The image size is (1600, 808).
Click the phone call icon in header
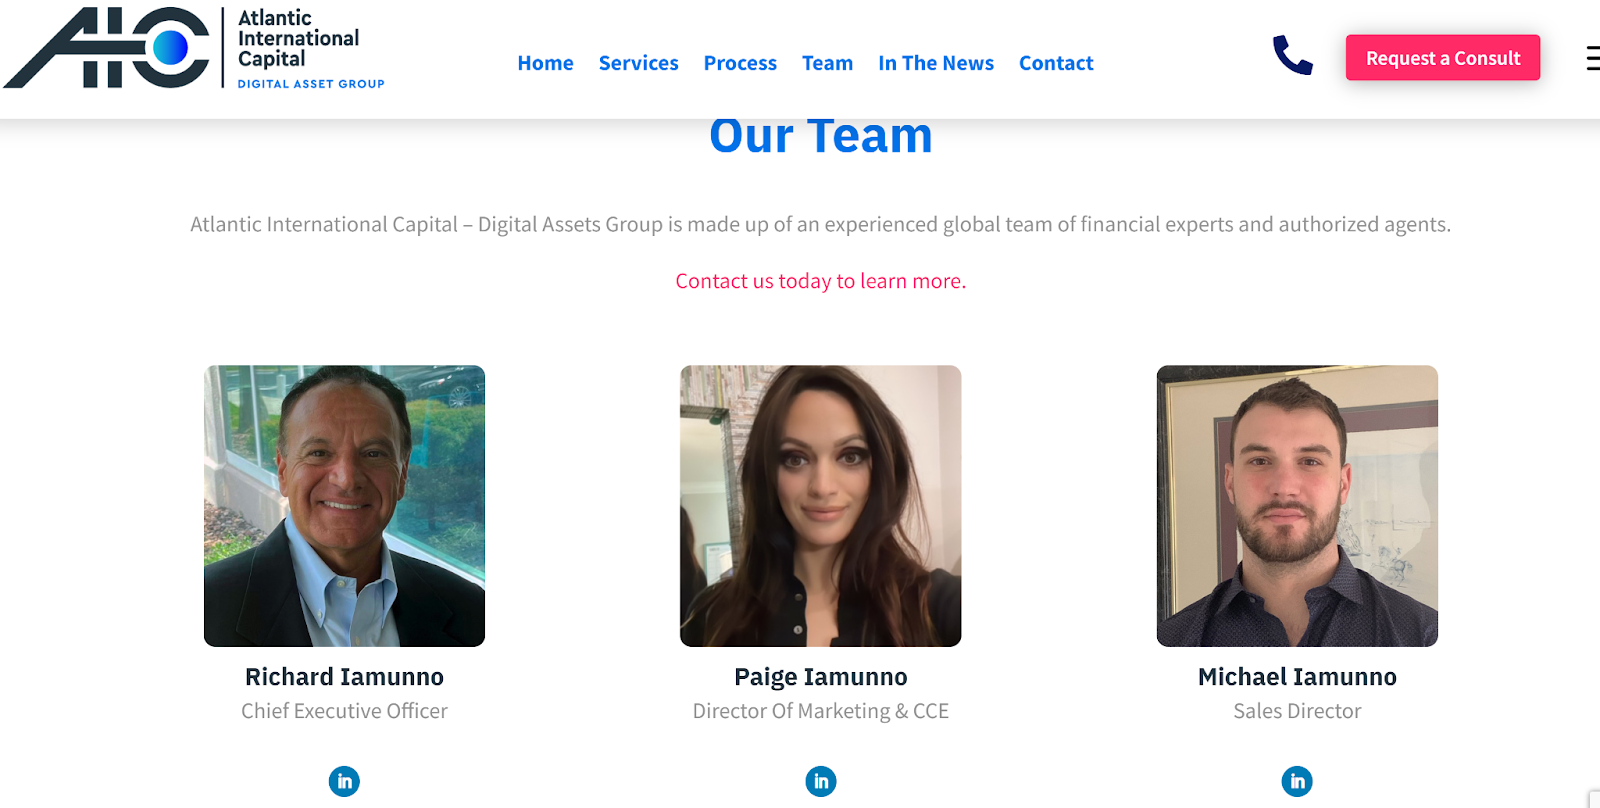click(1292, 56)
